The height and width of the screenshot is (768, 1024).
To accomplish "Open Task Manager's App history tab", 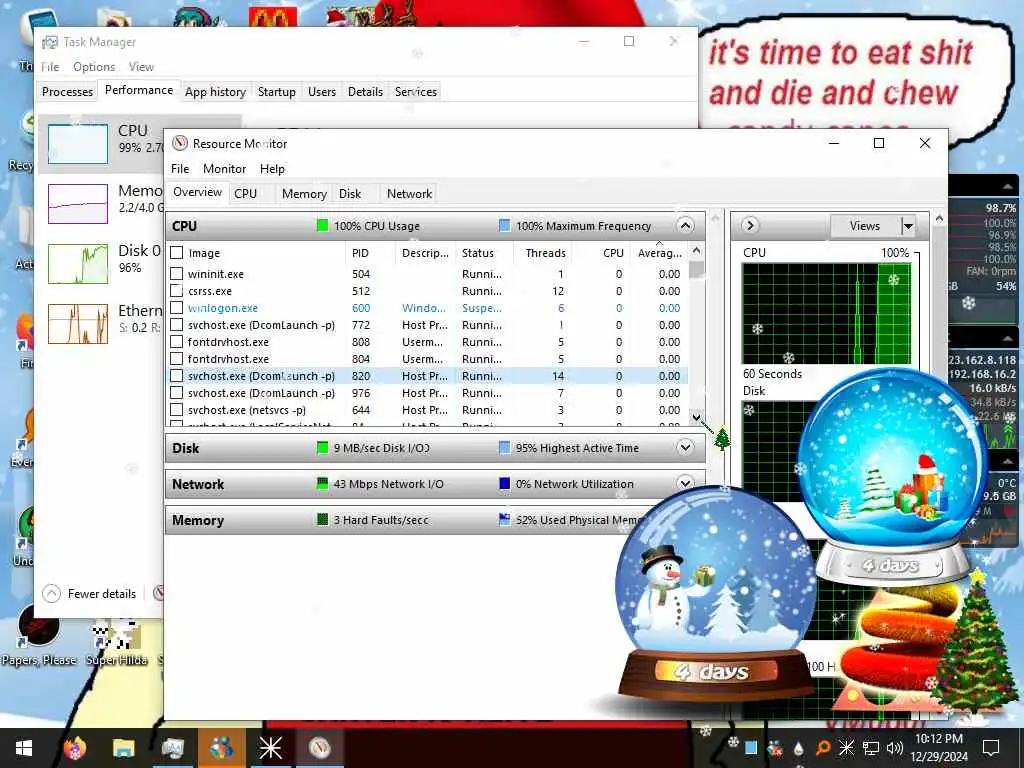I will [x=215, y=92].
